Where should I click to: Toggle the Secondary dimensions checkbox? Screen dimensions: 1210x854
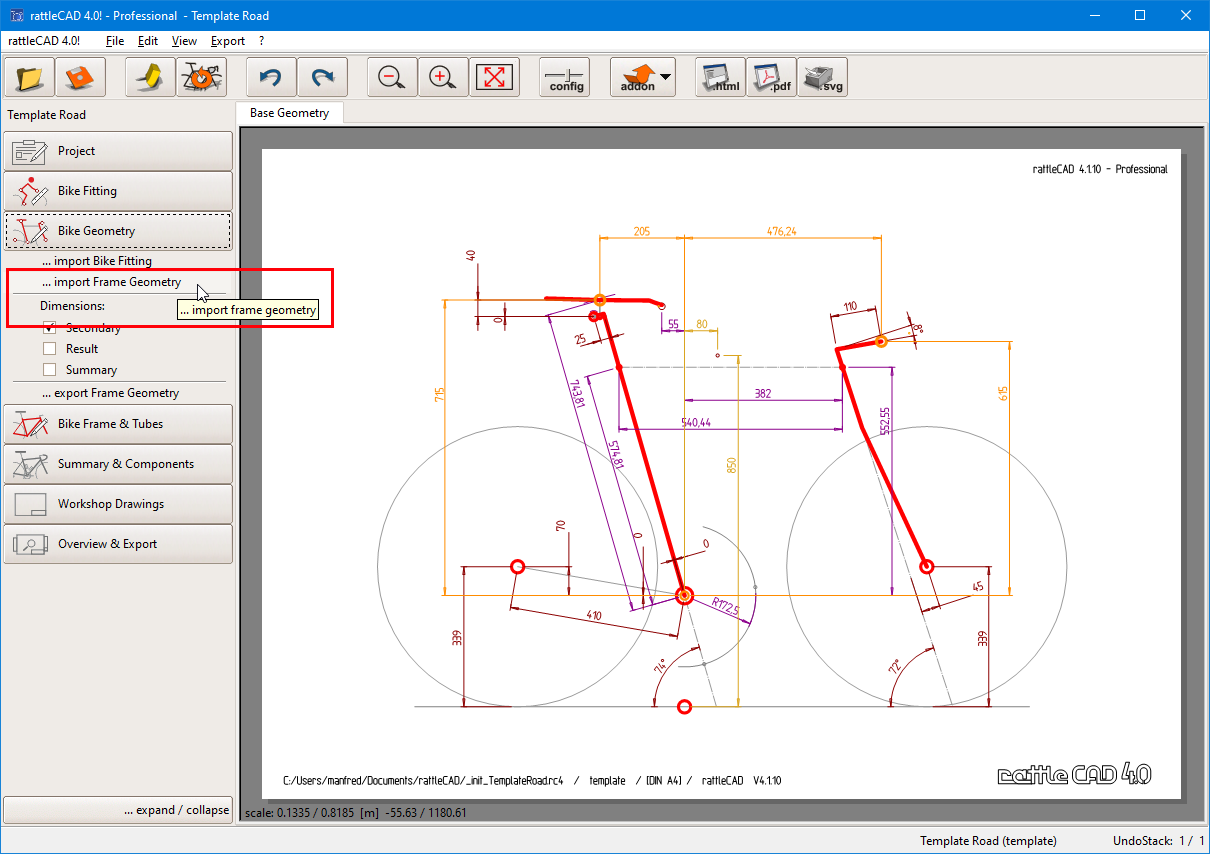(50, 328)
